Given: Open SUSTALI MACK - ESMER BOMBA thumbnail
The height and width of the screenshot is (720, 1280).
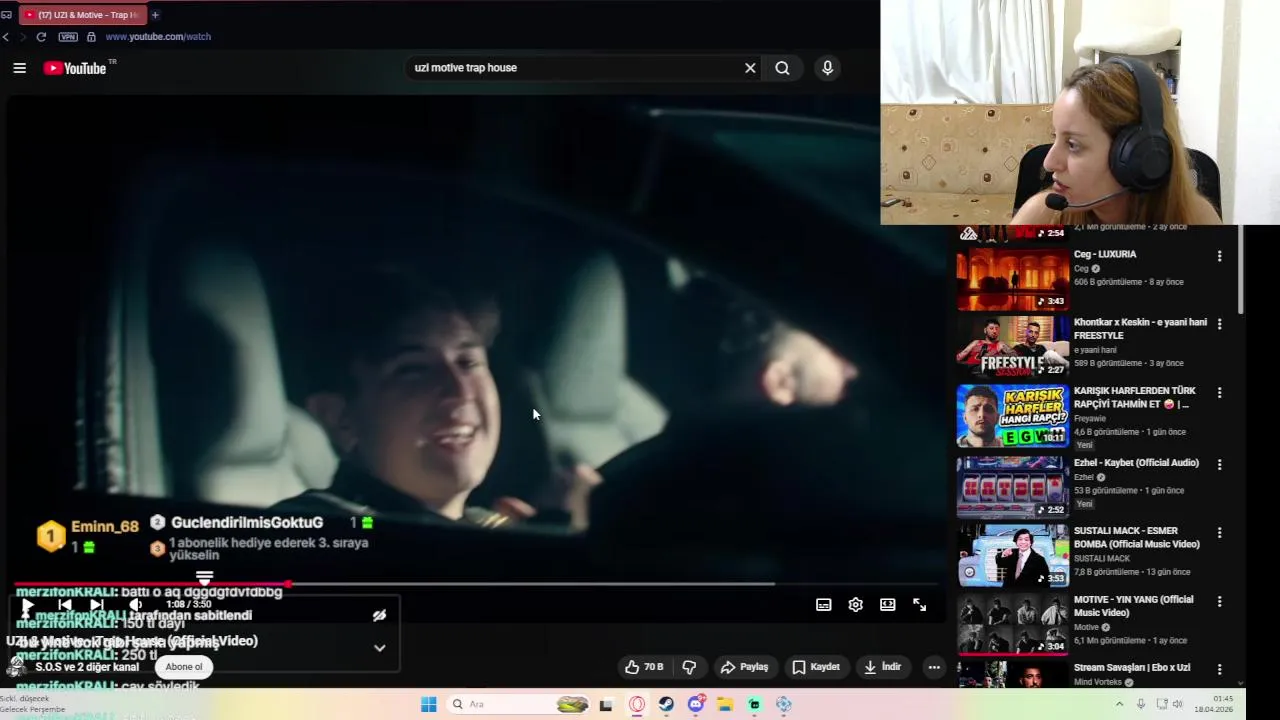Looking at the screenshot, I should pyautogui.click(x=1013, y=555).
